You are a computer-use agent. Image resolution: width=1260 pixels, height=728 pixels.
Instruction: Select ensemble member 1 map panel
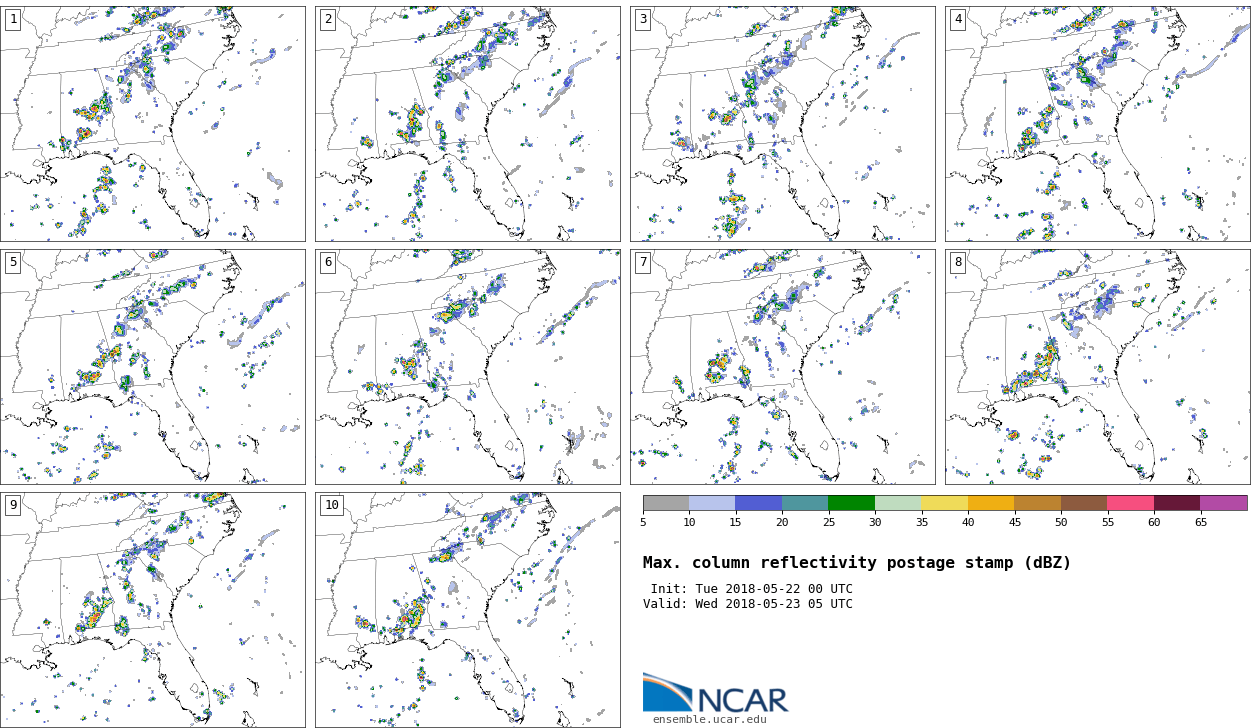point(153,124)
